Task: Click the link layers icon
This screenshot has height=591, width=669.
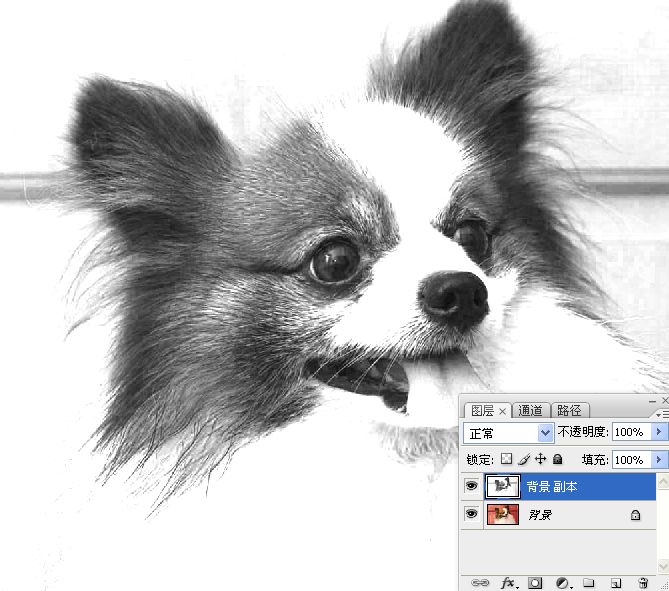Action: (x=479, y=583)
